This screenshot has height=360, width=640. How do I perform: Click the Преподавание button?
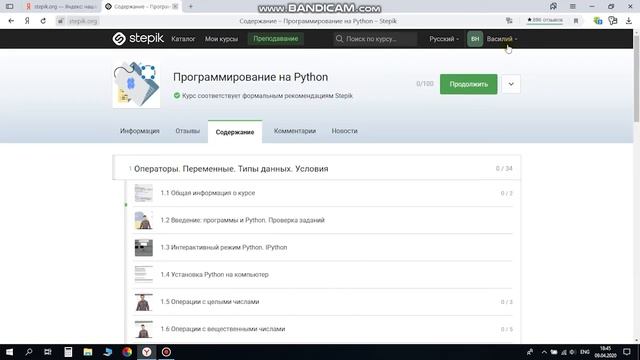pyautogui.click(x=276, y=39)
